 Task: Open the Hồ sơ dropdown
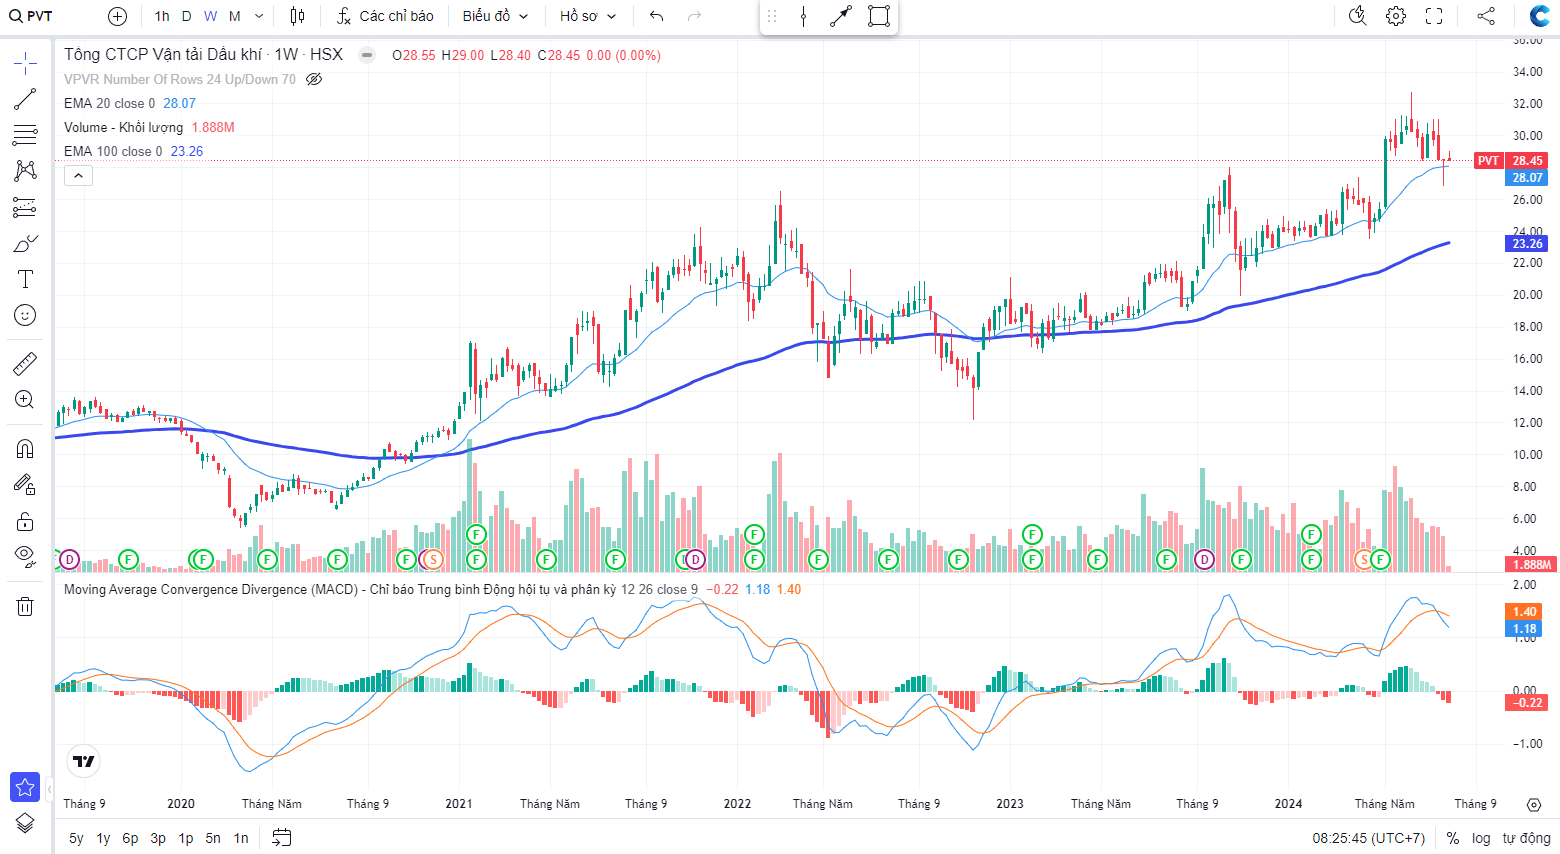[588, 16]
